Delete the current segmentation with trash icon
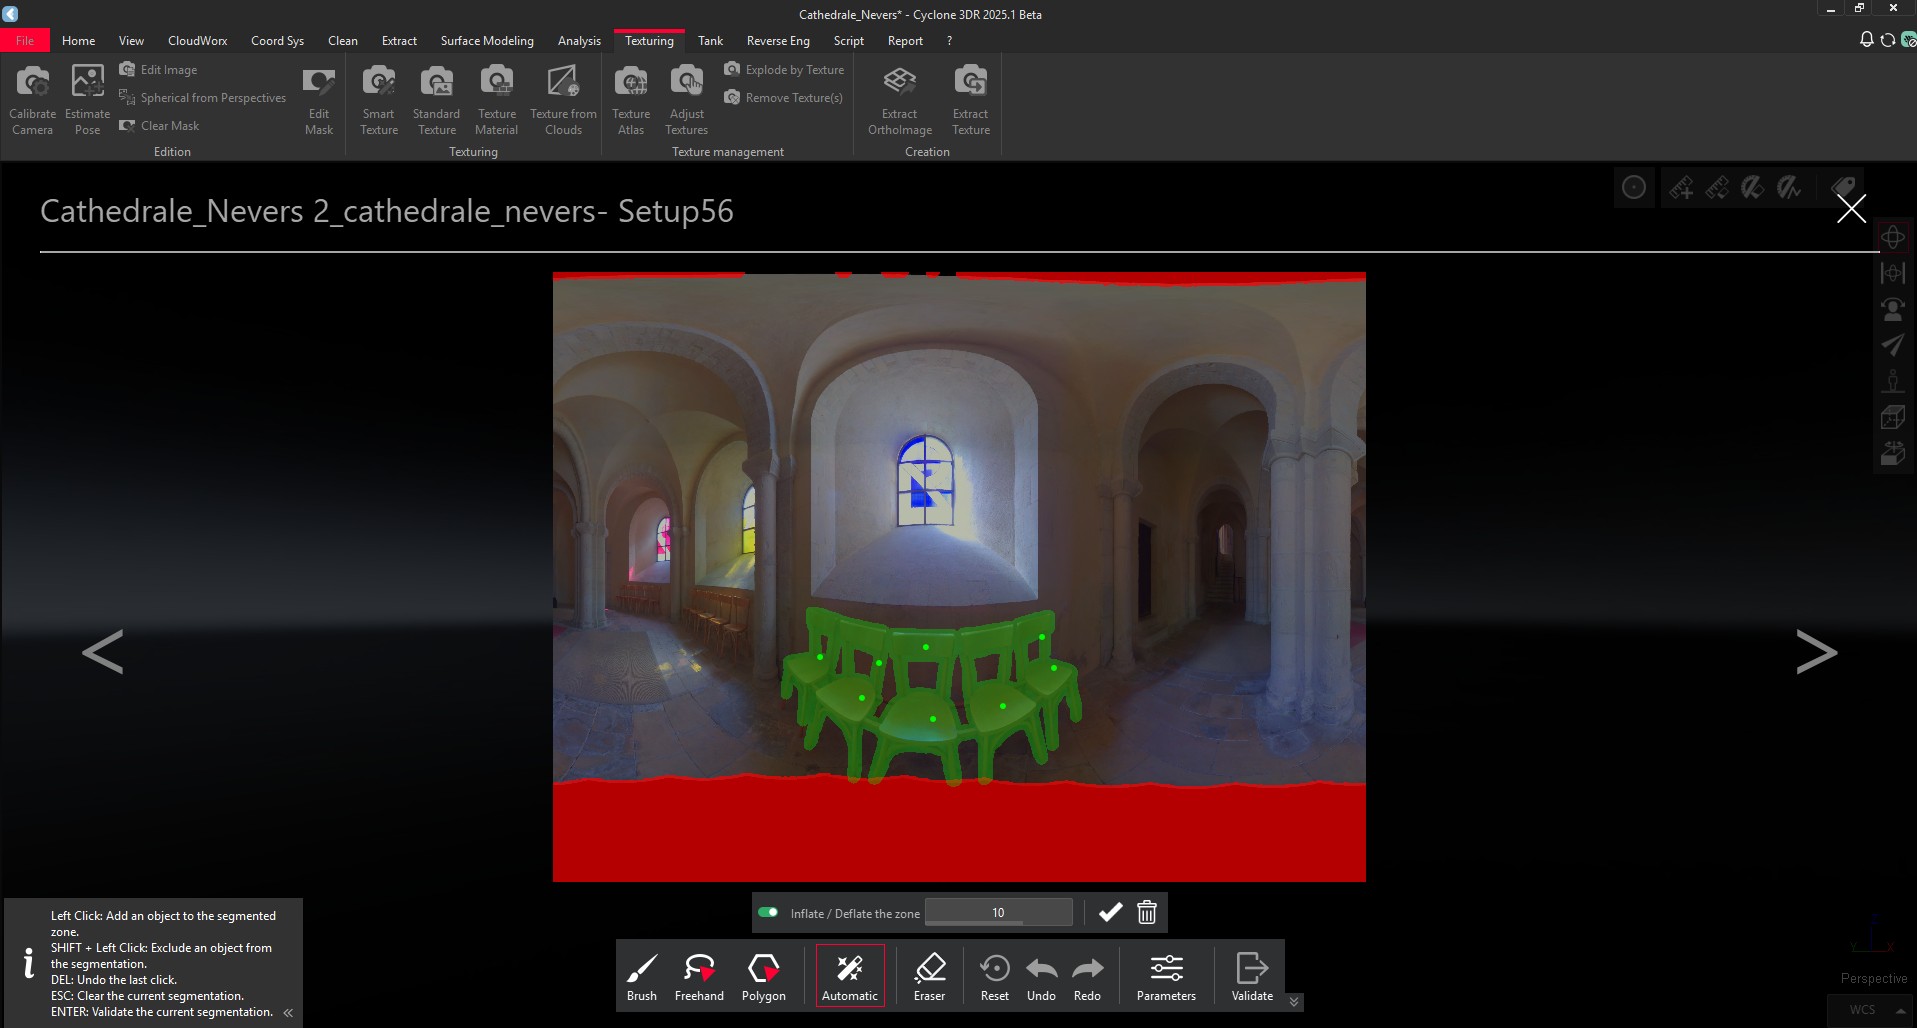Screen dimensions: 1917x1028 point(1146,912)
